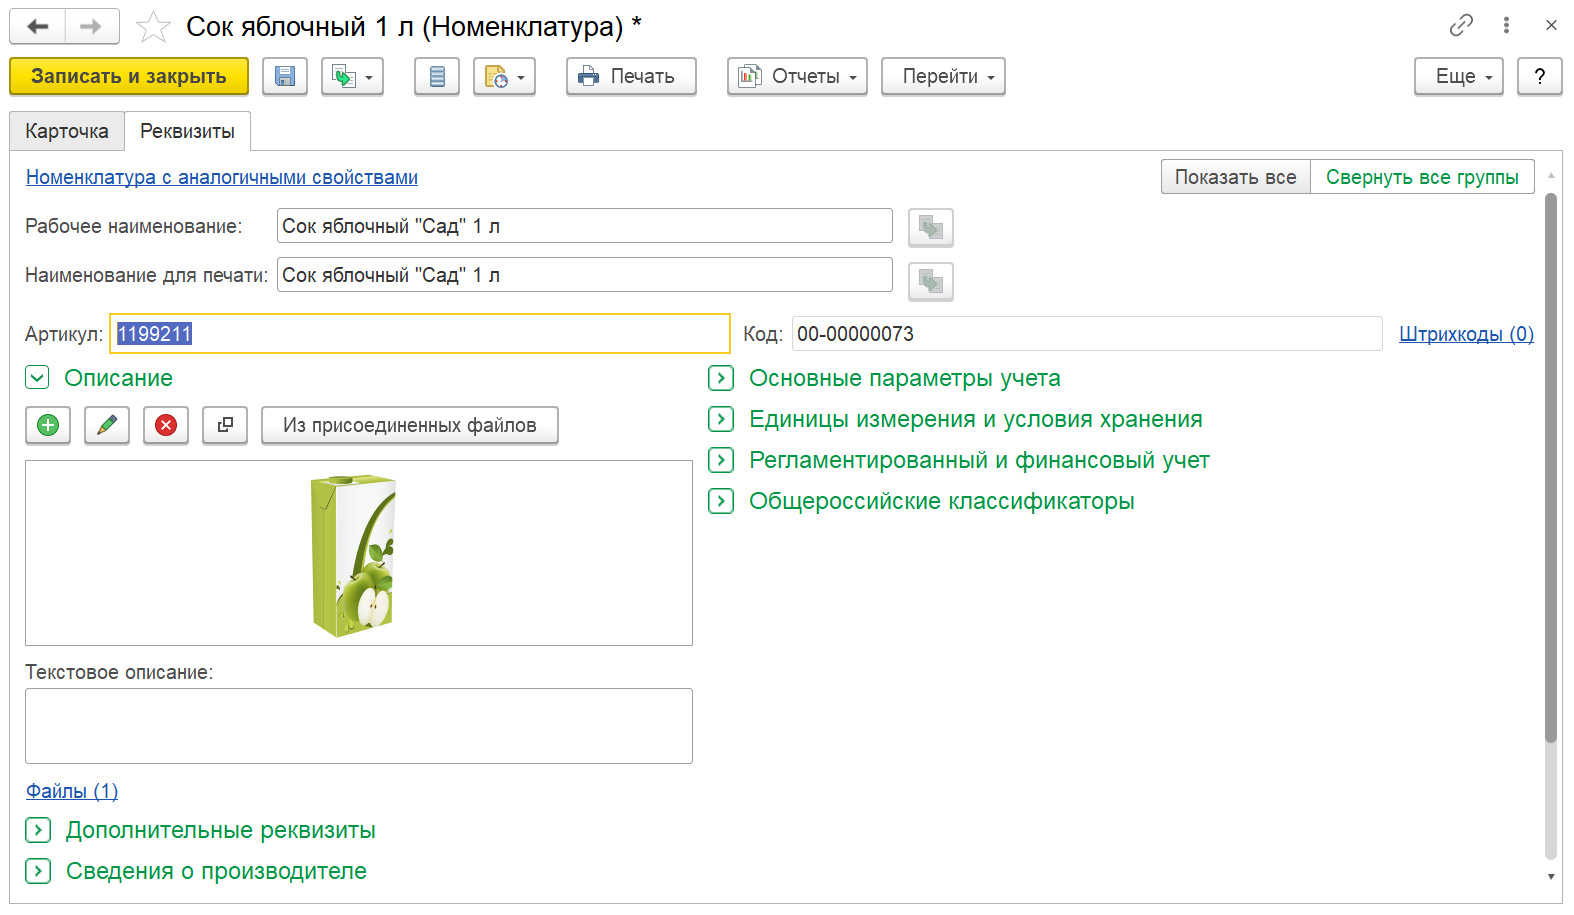
Task: Focus the Артикул field
Action: (420, 334)
